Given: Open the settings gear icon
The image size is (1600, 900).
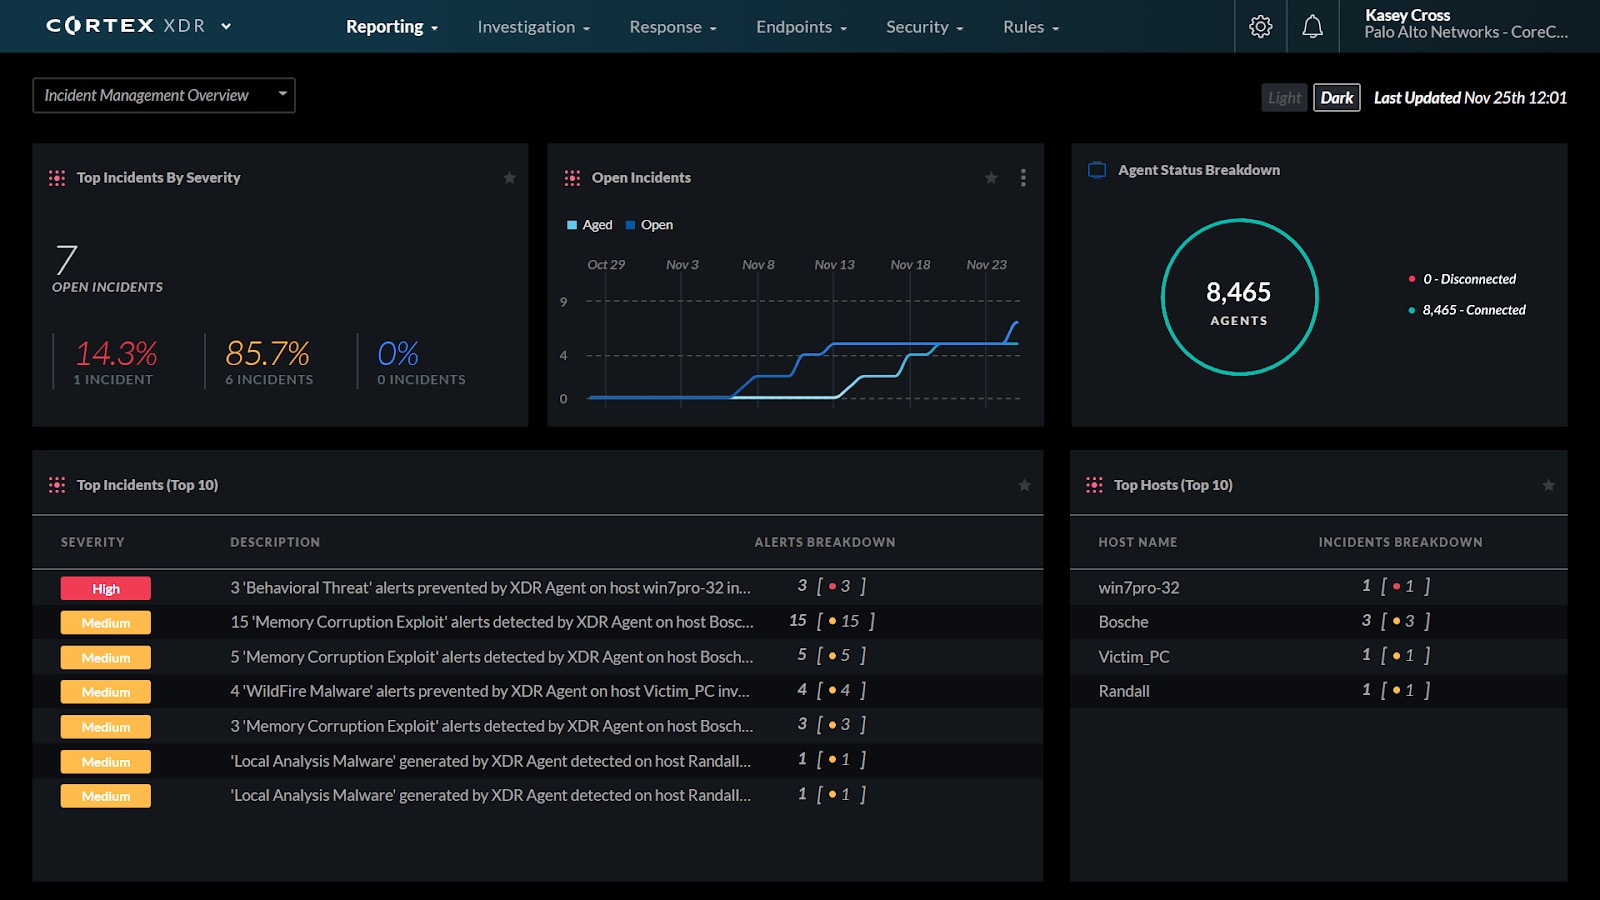Looking at the screenshot, I should [1260, 27].
